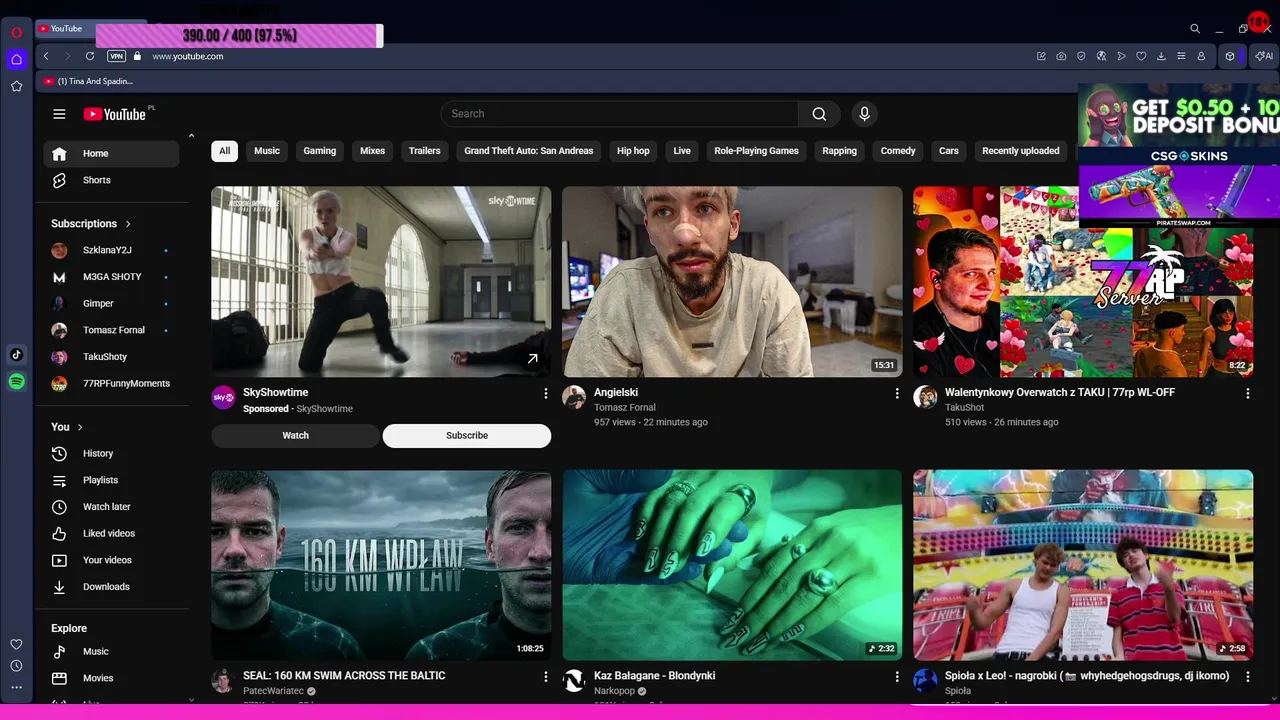Start voice search with microphone icon
The image size is (1280, 720).
(x=865, y=114)
